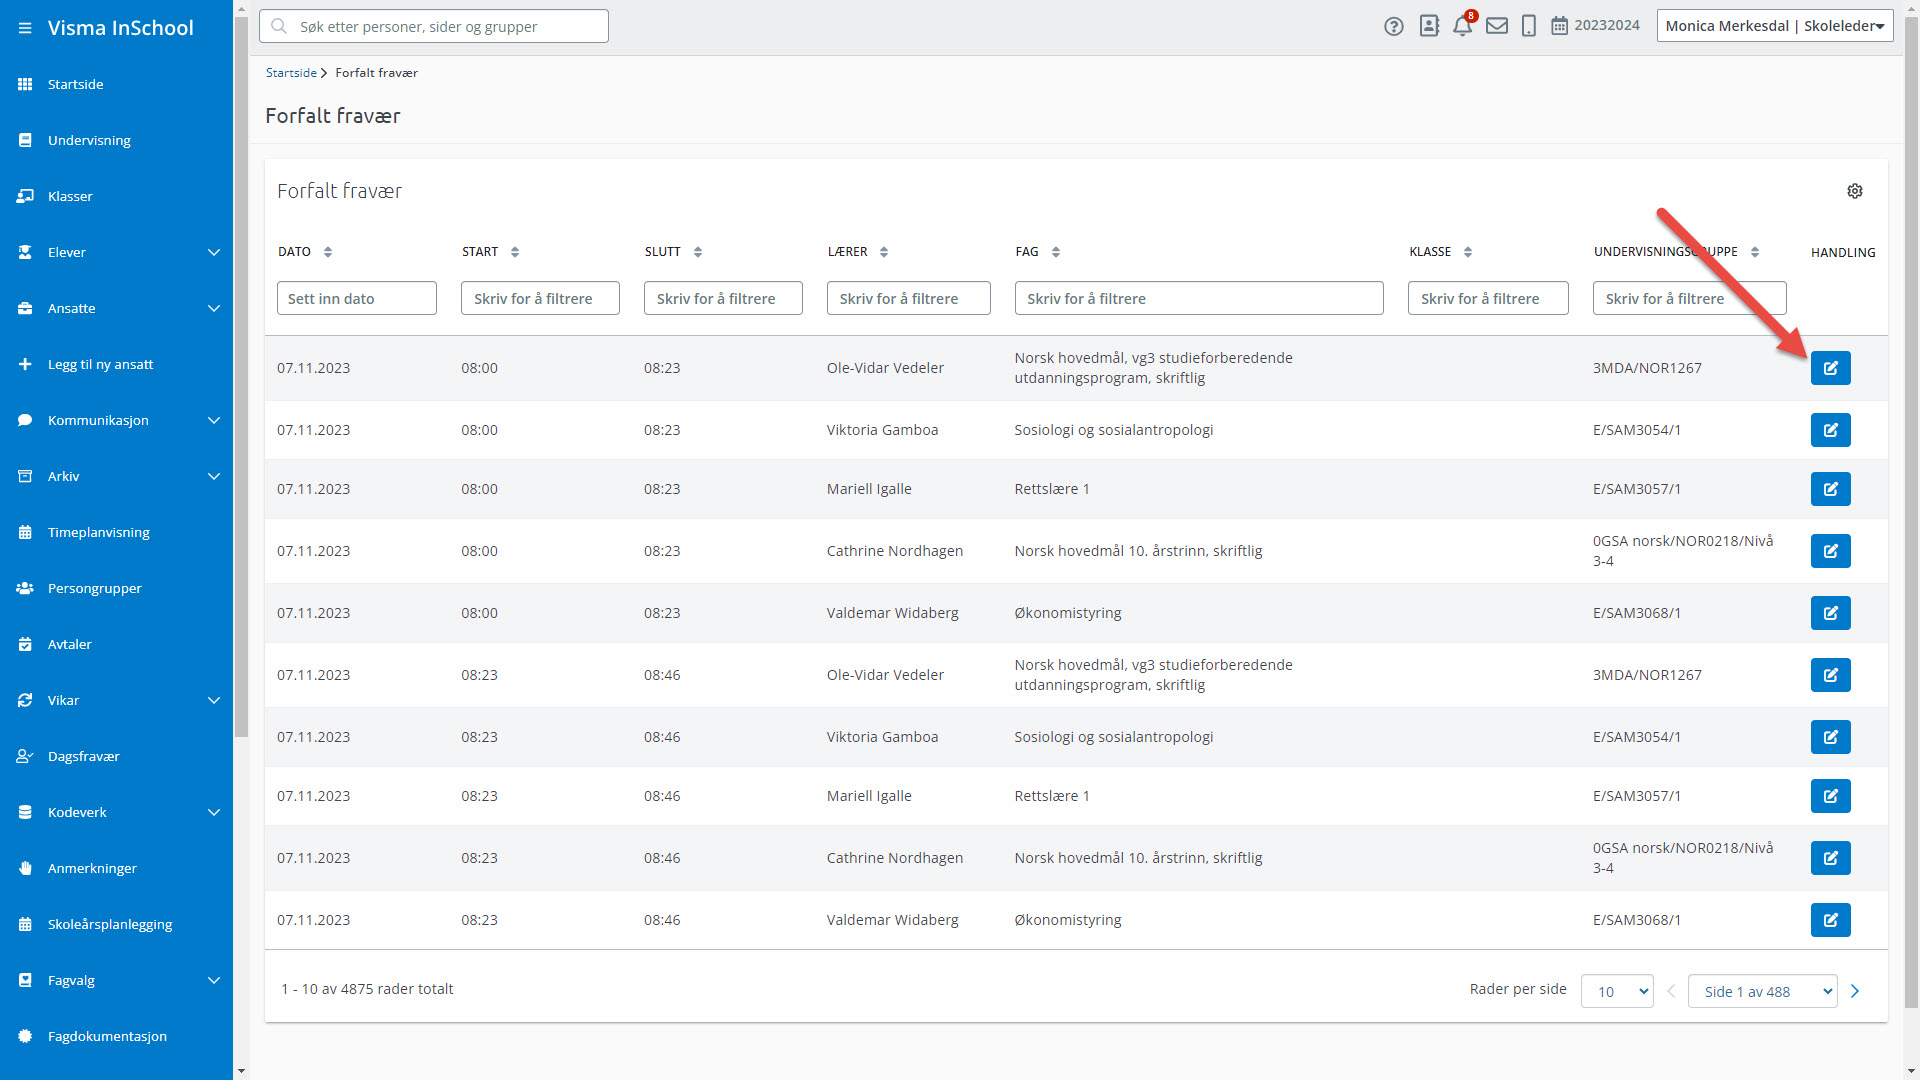Sort table by LÆRER column arrows
1920x1080 pixels.
click(884, 252)
